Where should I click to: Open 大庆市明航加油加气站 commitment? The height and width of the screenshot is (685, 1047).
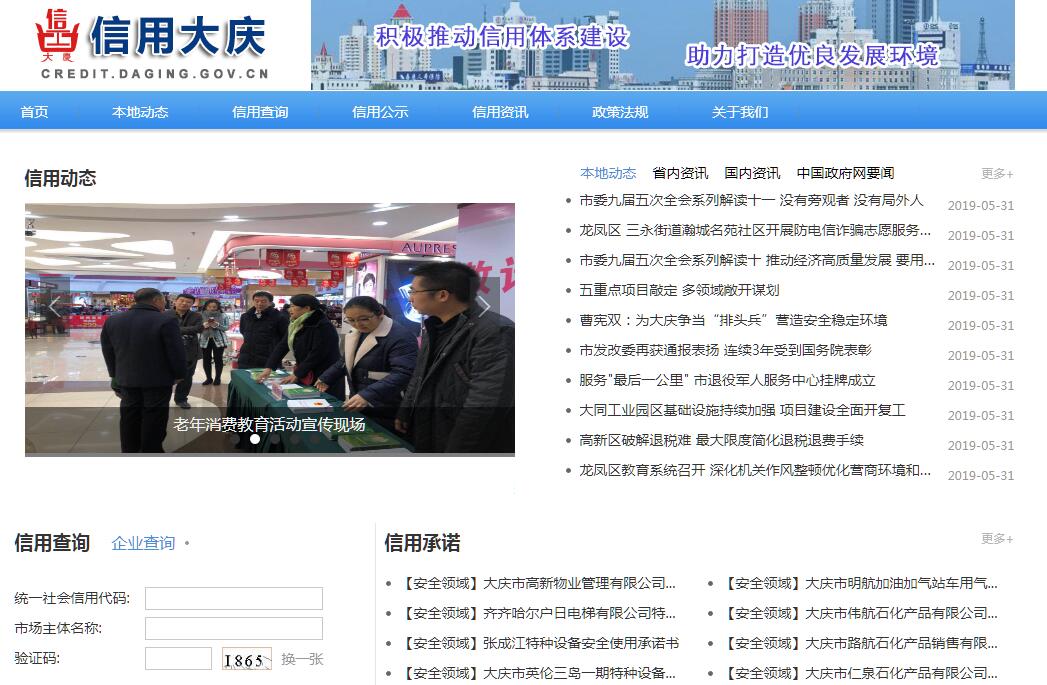click(861, 583)
